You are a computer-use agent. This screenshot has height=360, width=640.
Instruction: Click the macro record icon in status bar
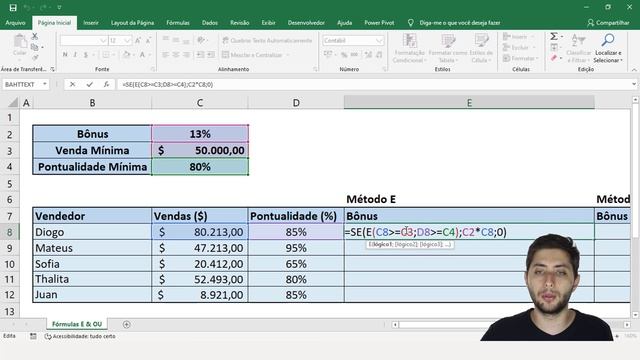click(x=33, y=336)
